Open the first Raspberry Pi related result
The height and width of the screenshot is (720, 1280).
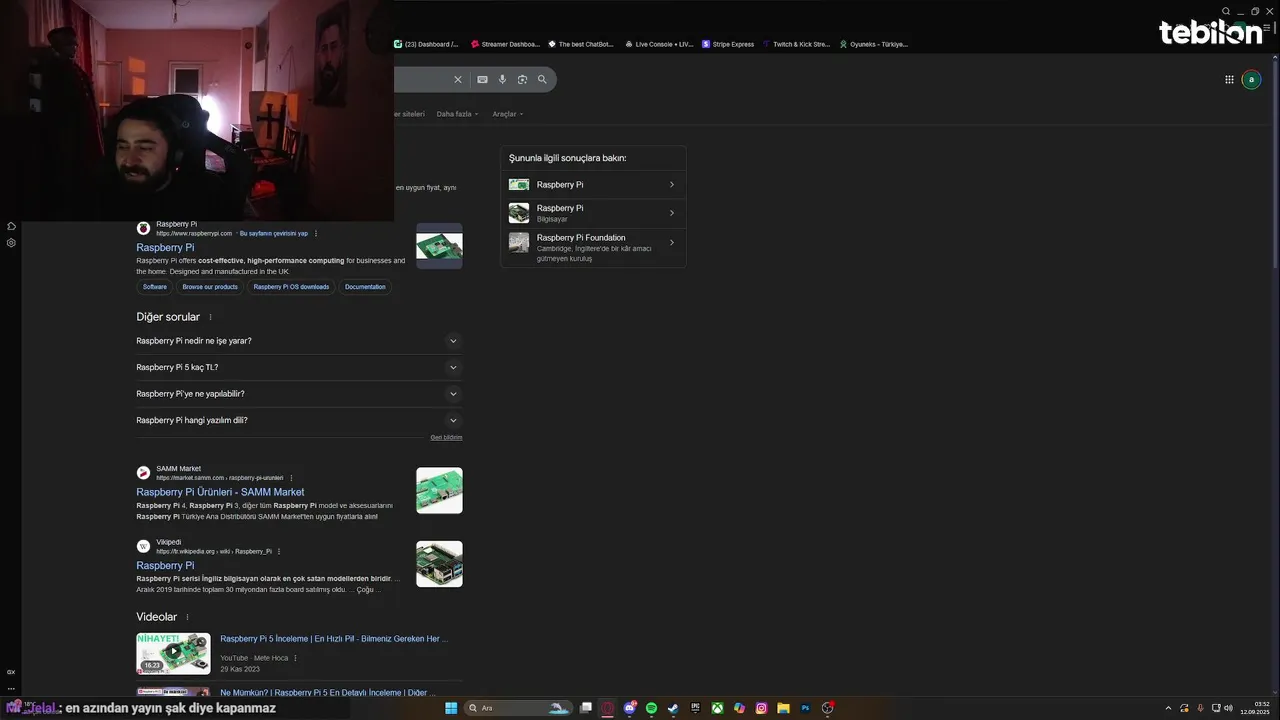593,185
